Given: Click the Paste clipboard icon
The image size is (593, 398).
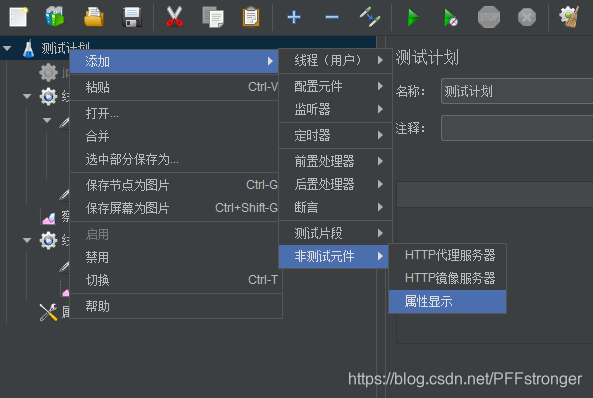Looking at the screenshot, I should [x=251, y=17].
